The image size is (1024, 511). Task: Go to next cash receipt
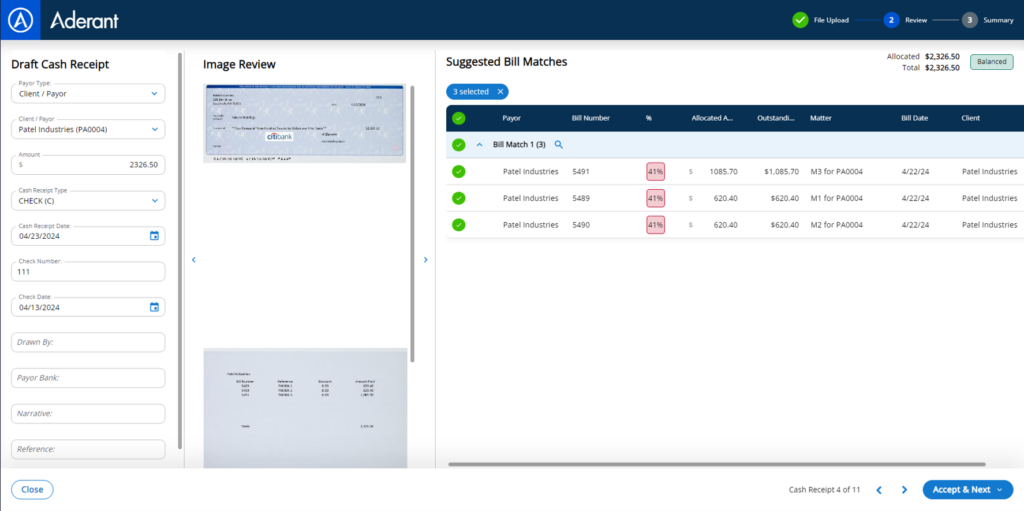[904, 489]
